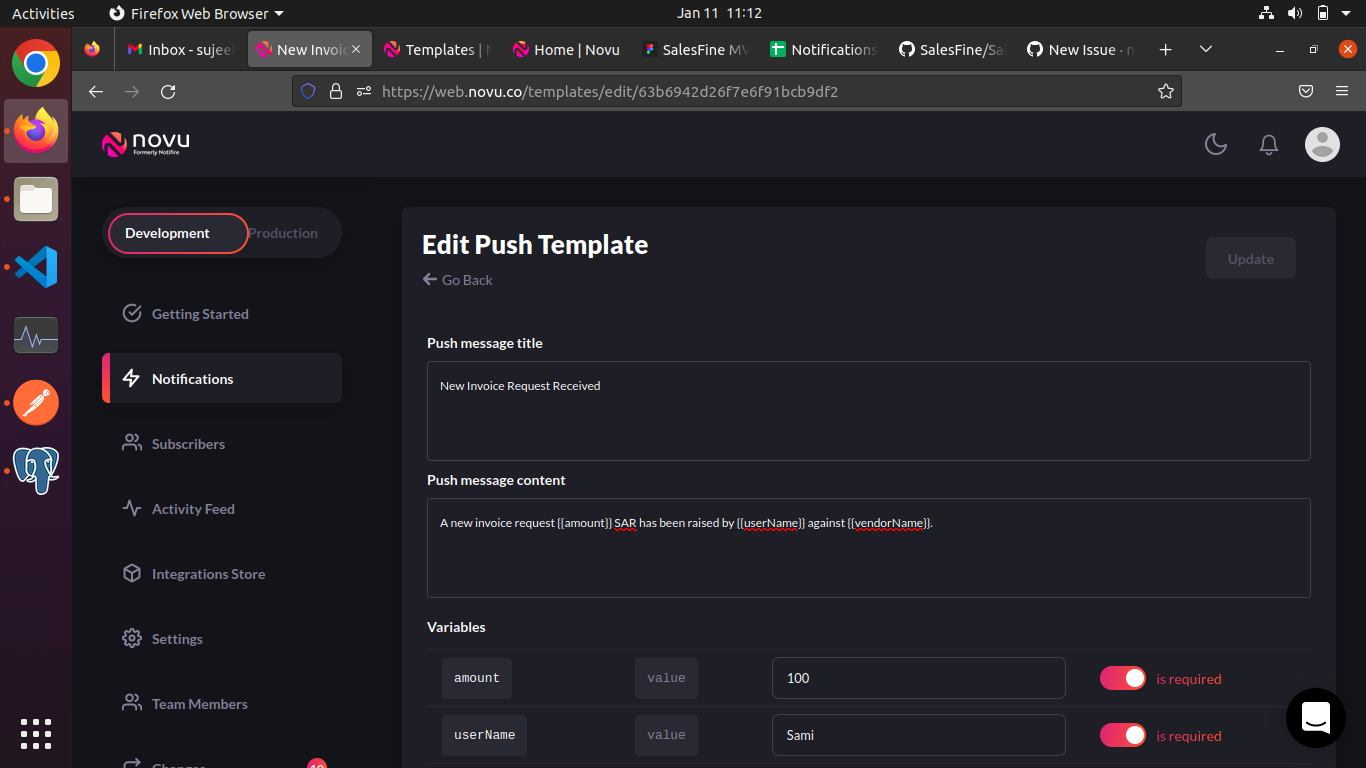
Task: Switch to the Production environment
Action: click(x=283, y=232)
